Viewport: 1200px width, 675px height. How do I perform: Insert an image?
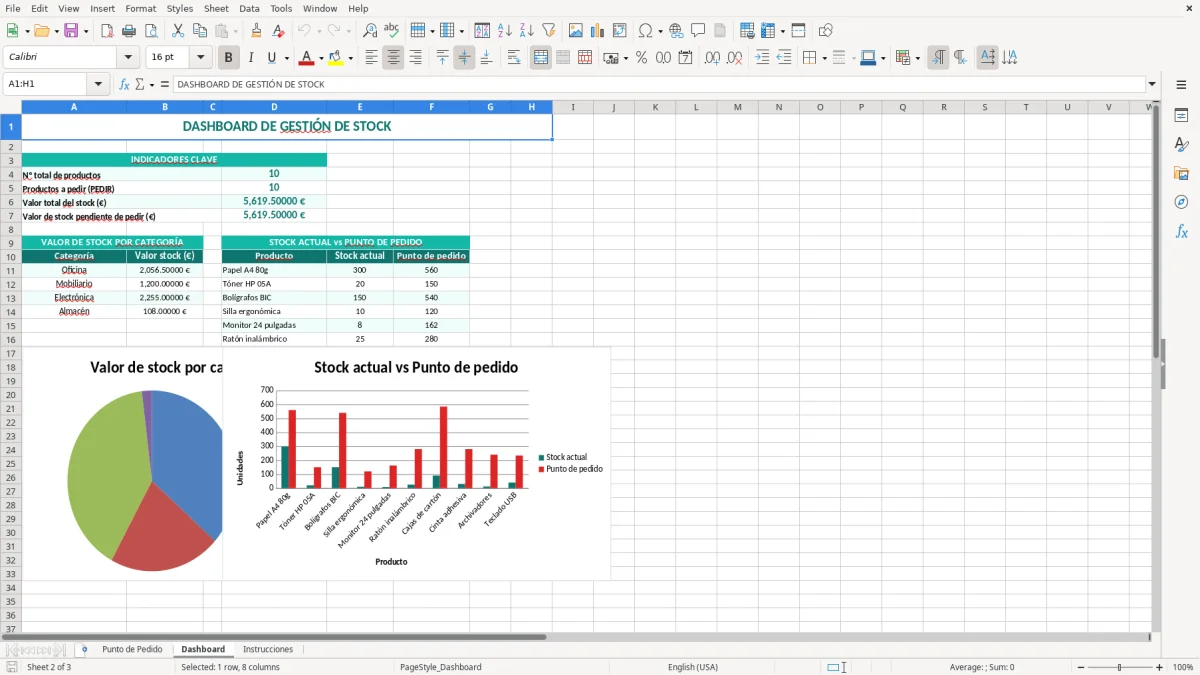point(576,31)
